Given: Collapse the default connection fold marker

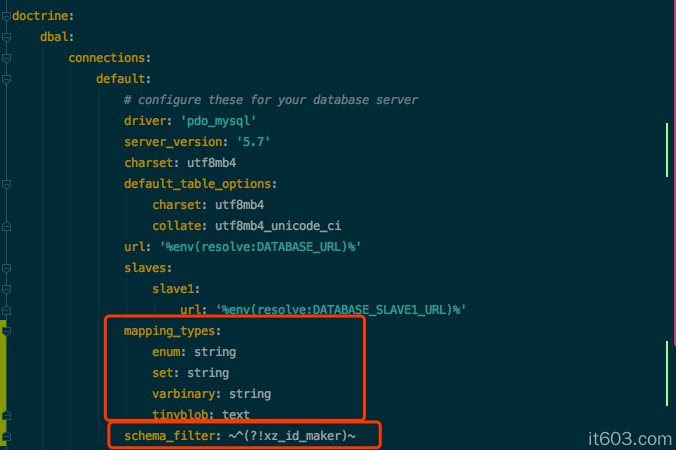Looking at the screenshot, I should 5,78.
